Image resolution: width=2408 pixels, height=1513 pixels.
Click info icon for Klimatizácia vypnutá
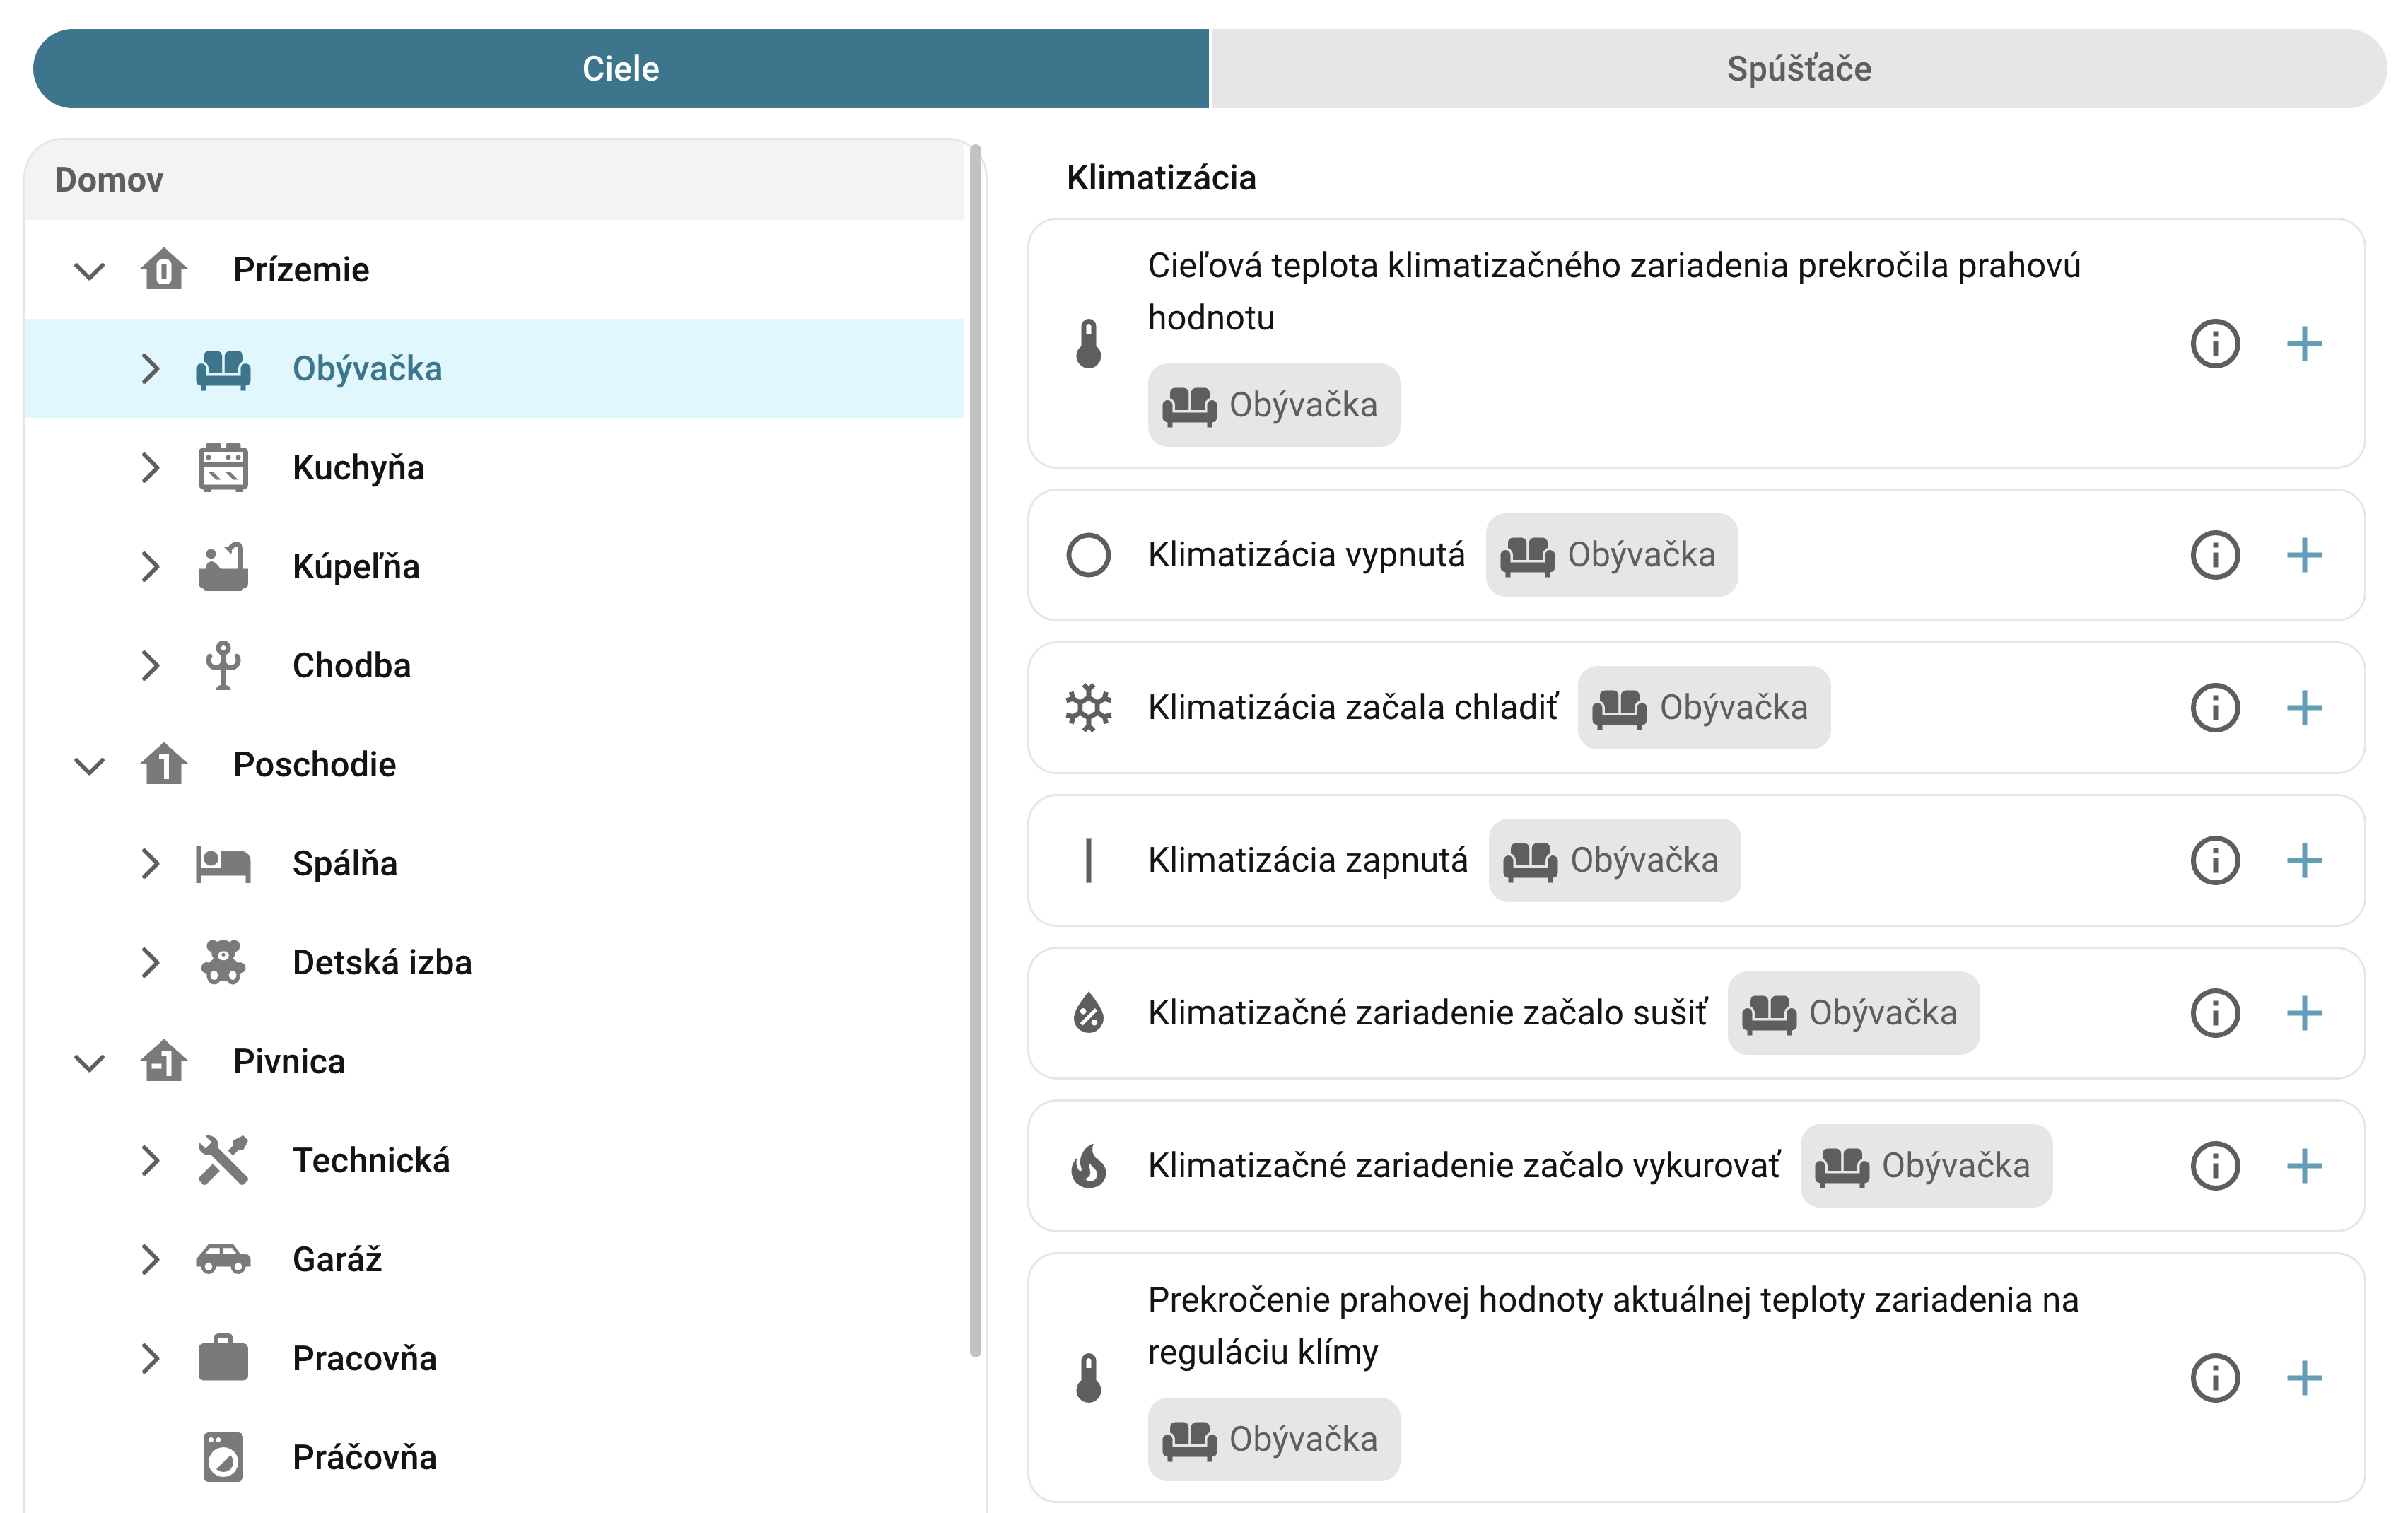click(2214, 555)
